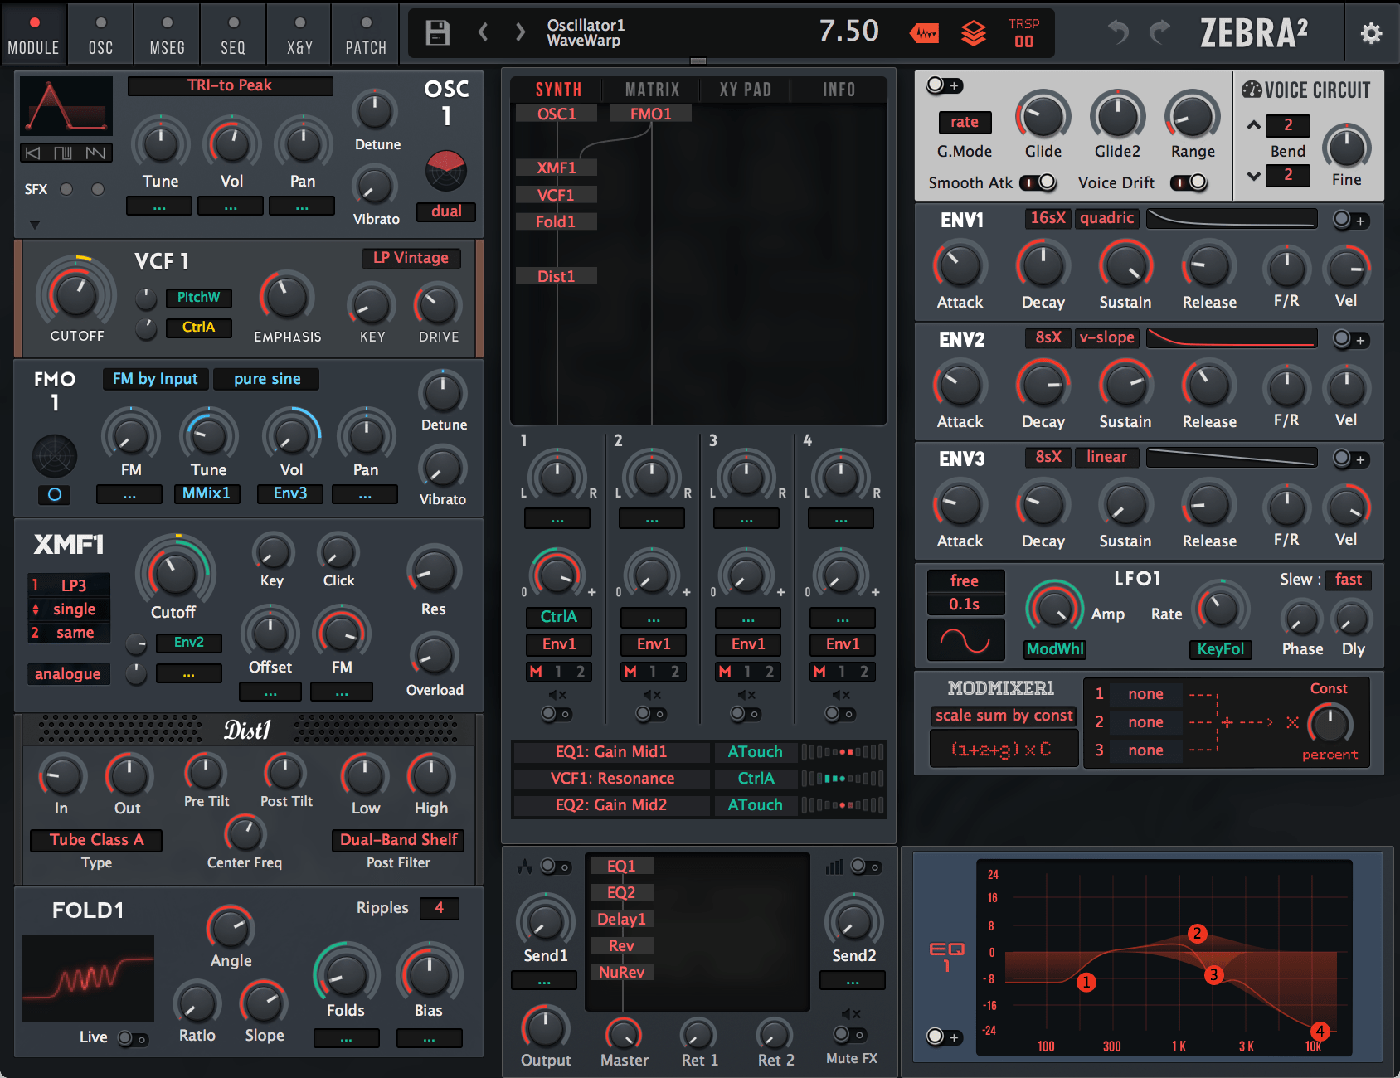Click the OSC 1 triangle waveform preview

66,108
